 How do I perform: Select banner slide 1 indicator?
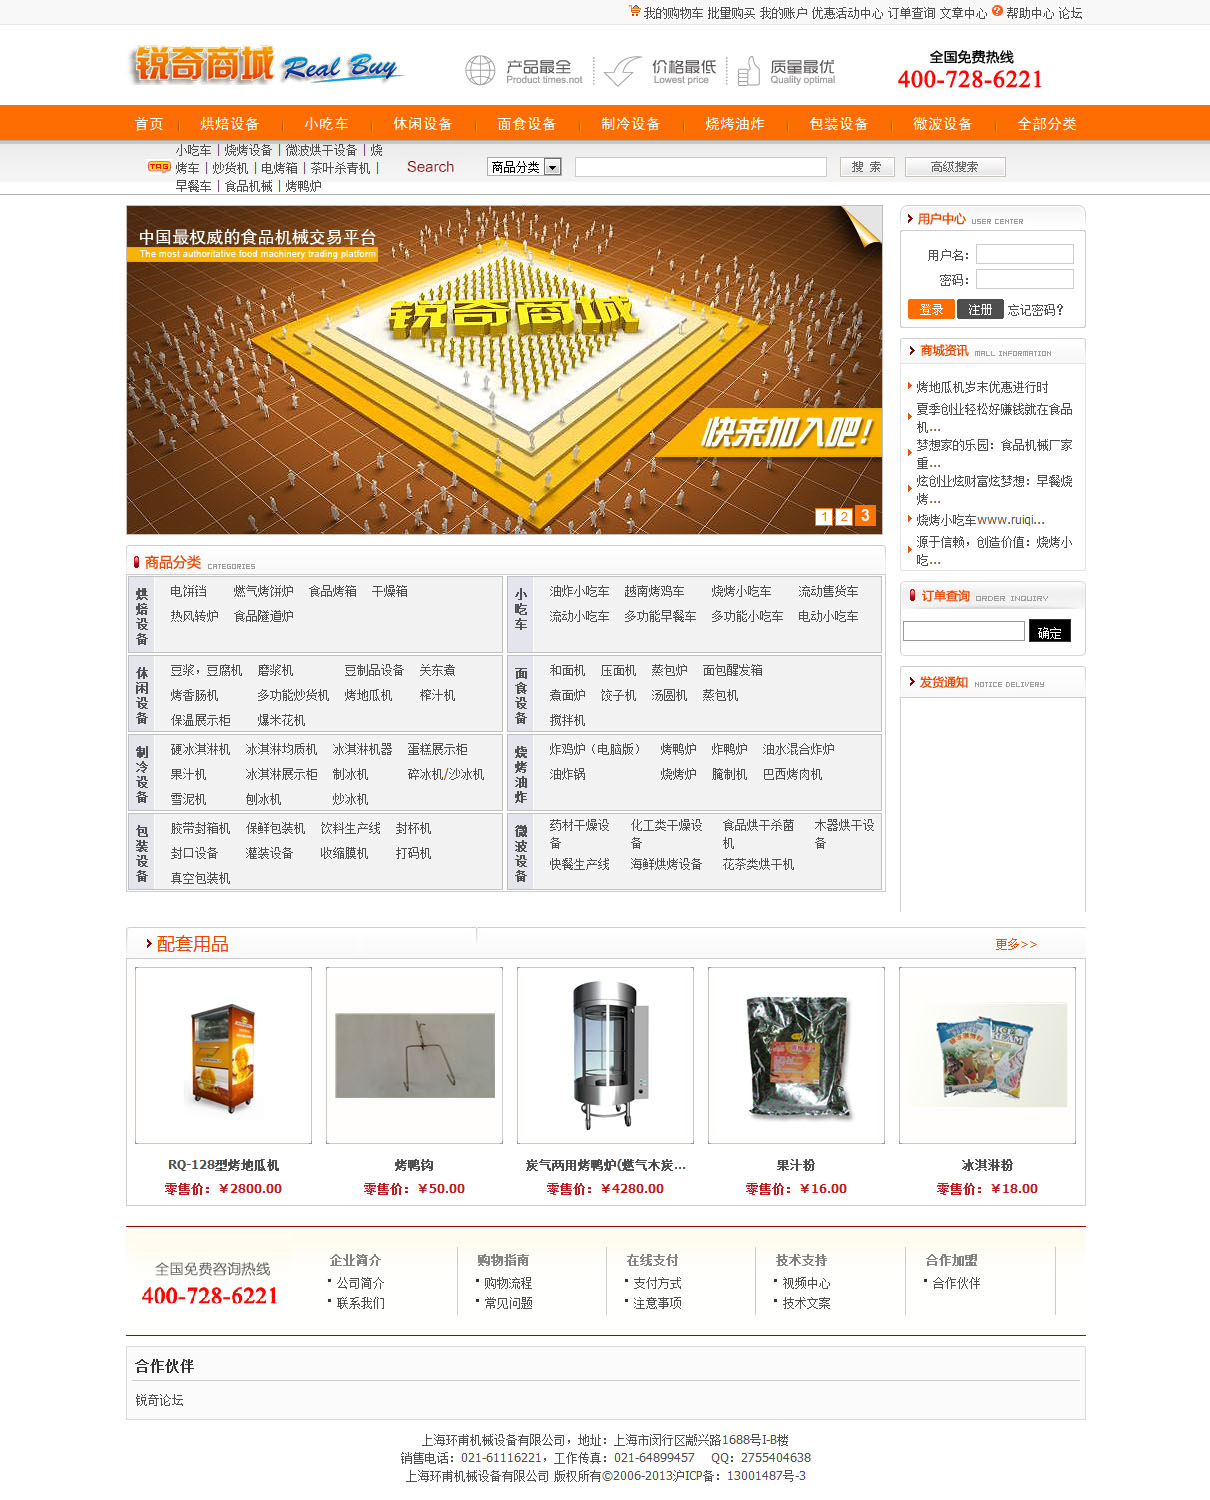824,517
